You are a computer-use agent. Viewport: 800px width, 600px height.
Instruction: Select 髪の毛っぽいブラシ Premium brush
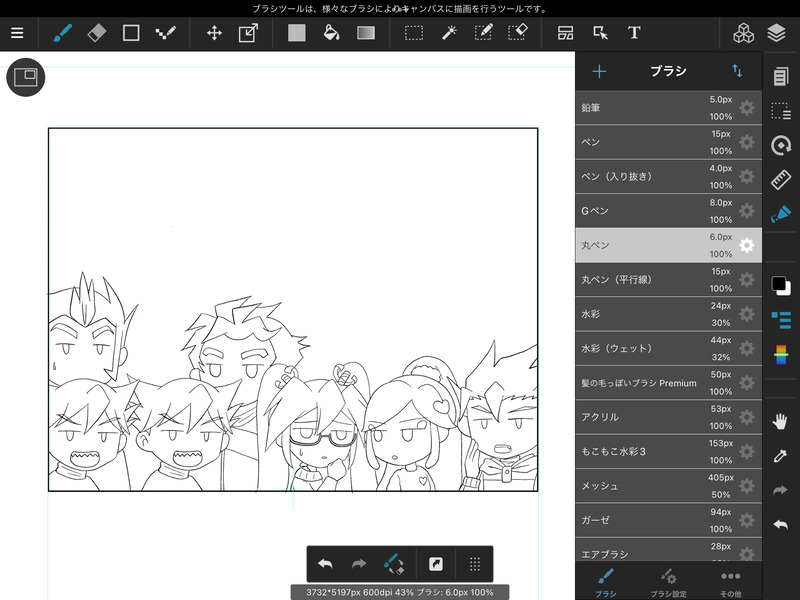(668, 383)
